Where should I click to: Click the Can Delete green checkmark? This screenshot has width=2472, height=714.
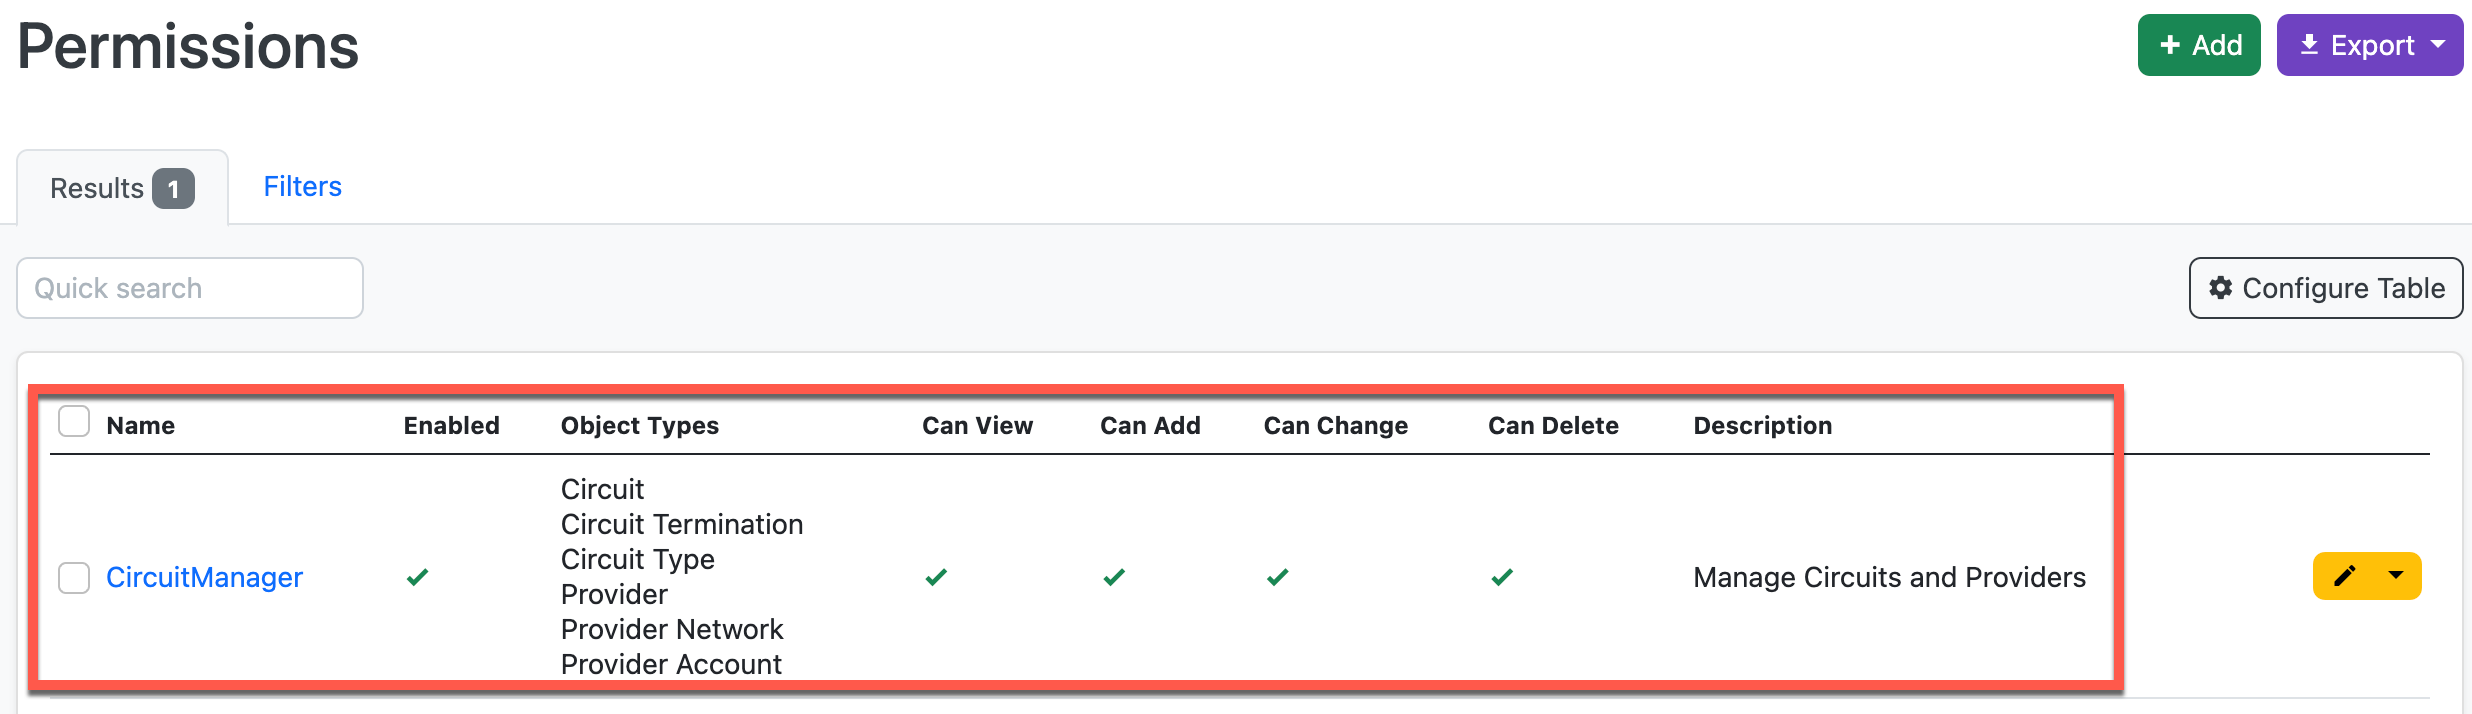coord(1502,577)
